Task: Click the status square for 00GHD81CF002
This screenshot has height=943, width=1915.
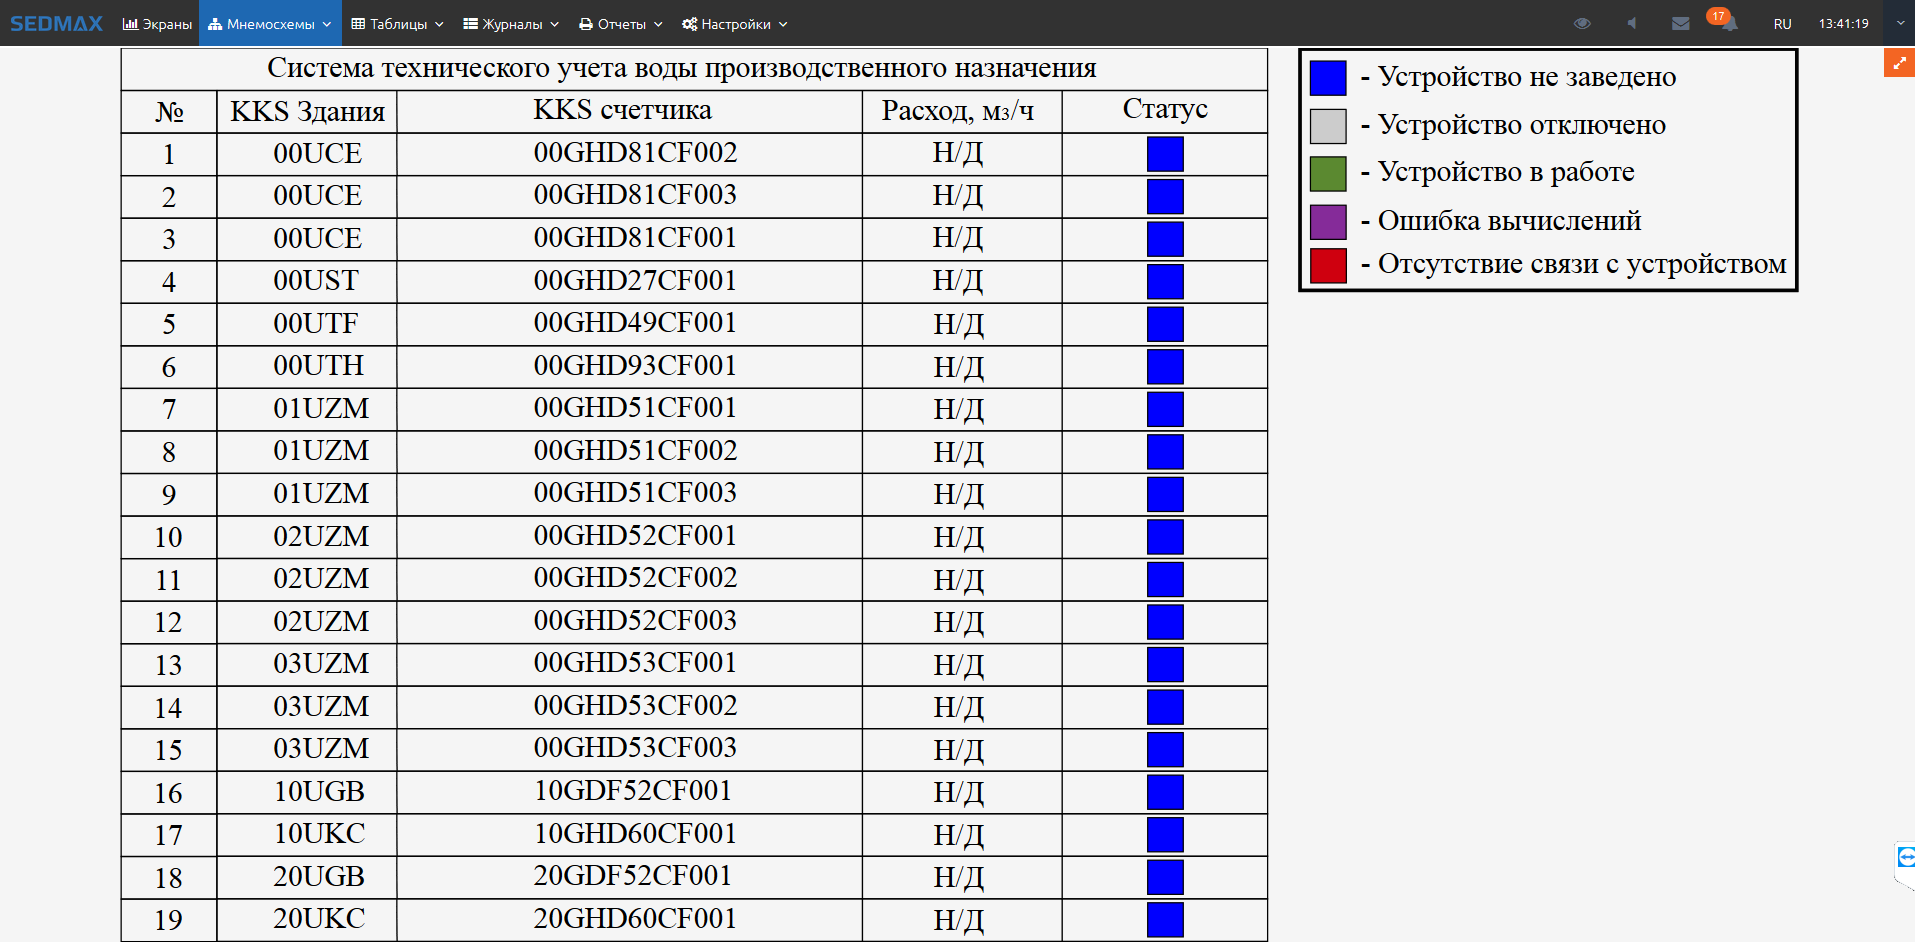Action: (1165, 154)
